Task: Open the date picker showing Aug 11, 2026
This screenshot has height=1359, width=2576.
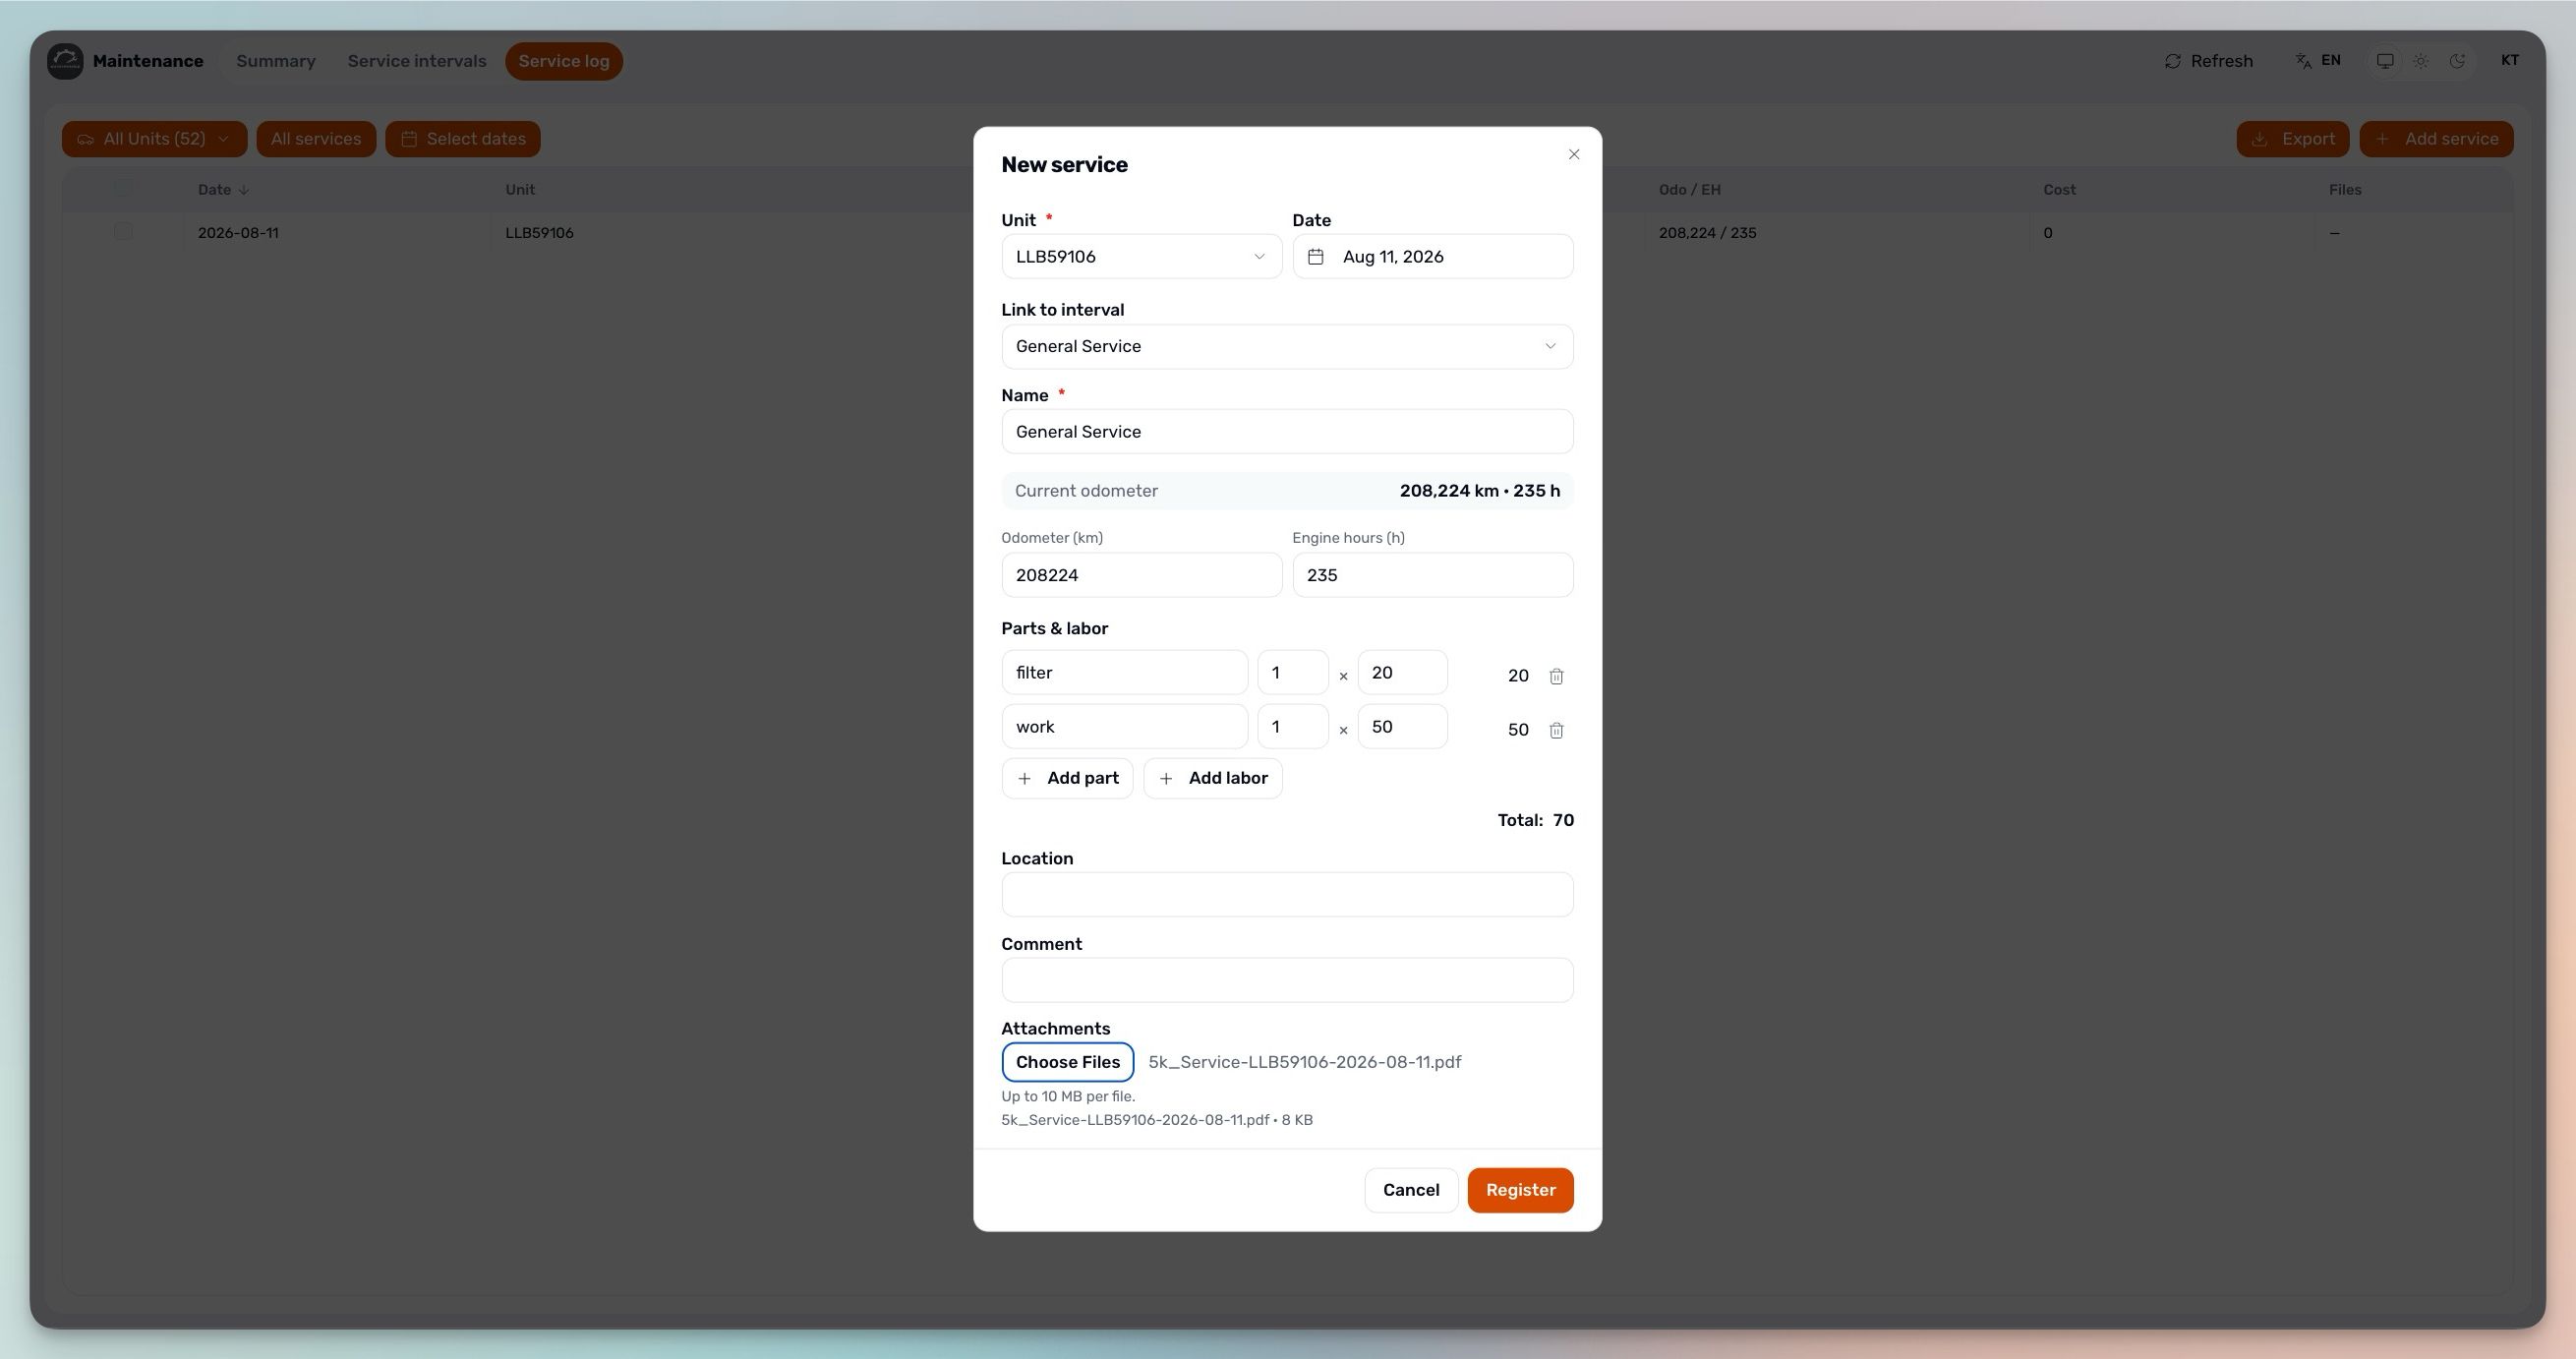Action: [1432, 257]
